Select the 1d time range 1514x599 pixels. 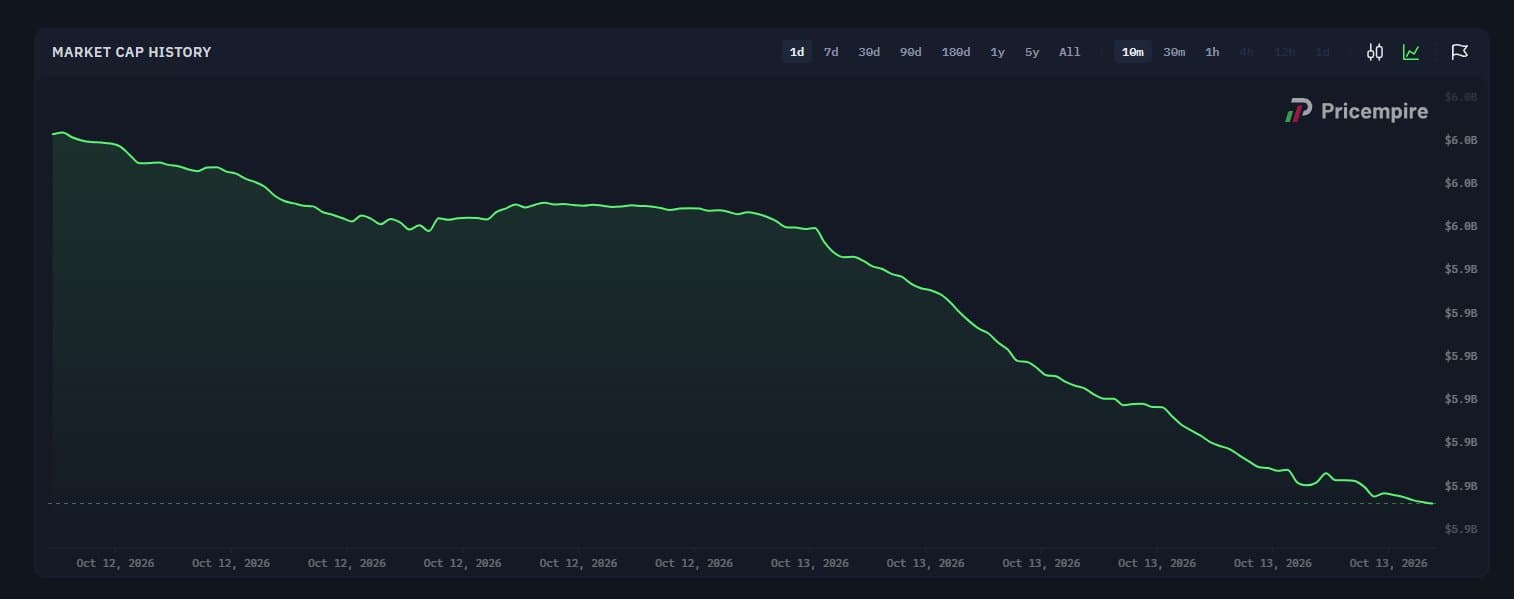(x=797, y=52)
